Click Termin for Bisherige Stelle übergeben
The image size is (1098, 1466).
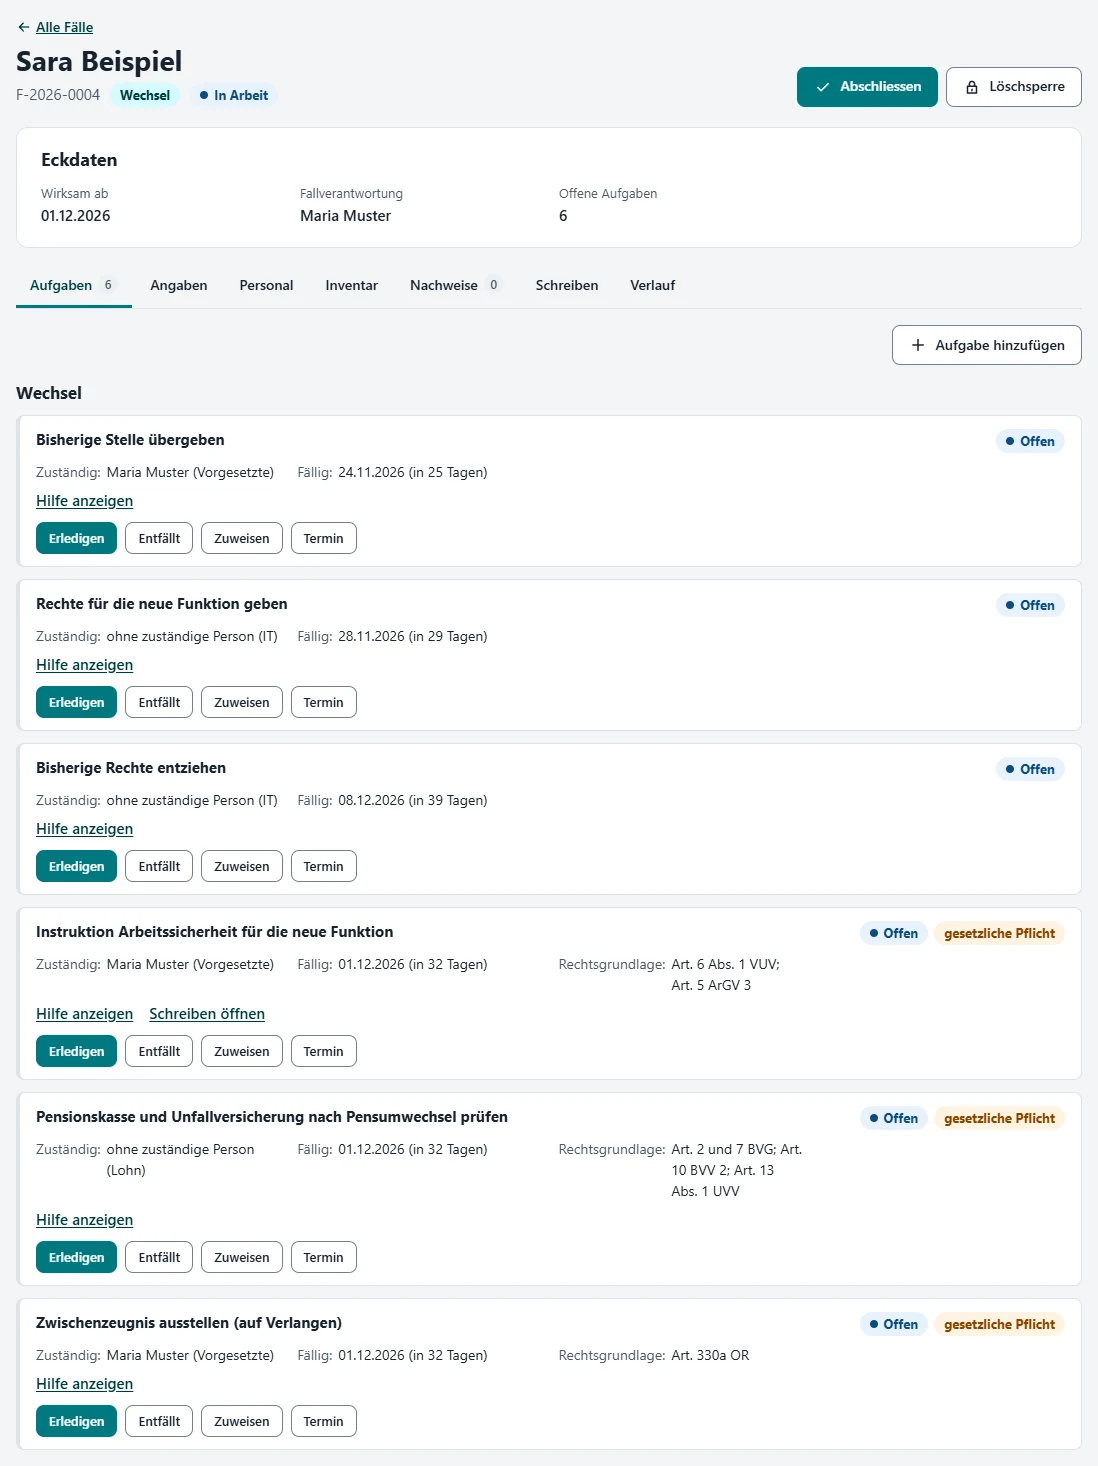324,538
